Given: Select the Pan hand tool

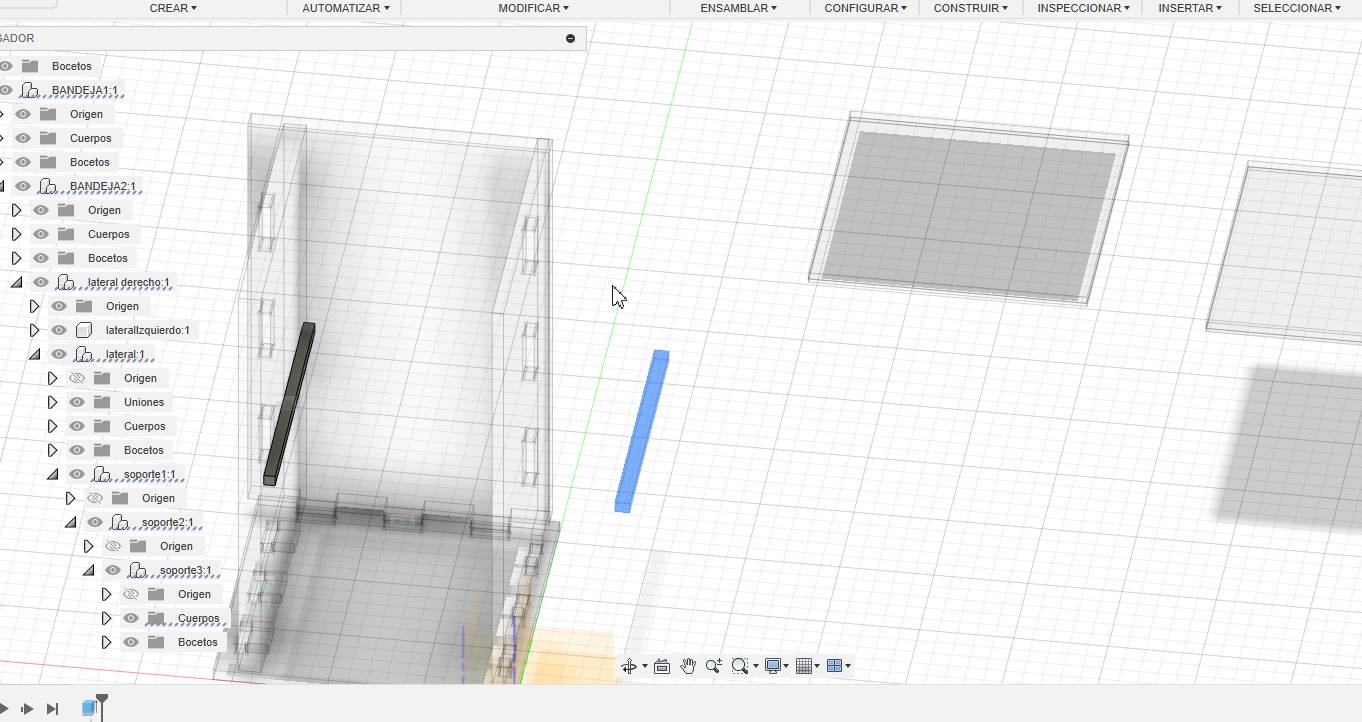Looking at the screenshot, I should [688, 666].
